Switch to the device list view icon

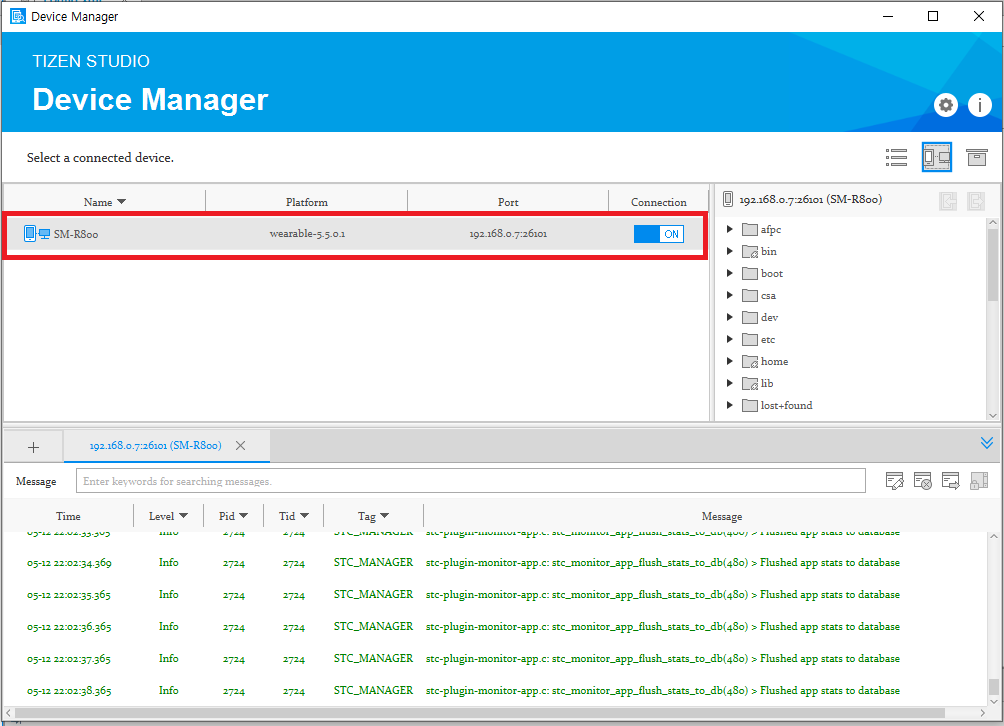(896, 157)
